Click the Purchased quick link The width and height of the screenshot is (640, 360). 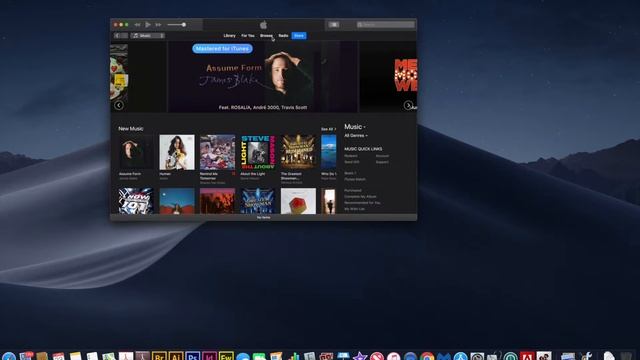pos(353,191)
